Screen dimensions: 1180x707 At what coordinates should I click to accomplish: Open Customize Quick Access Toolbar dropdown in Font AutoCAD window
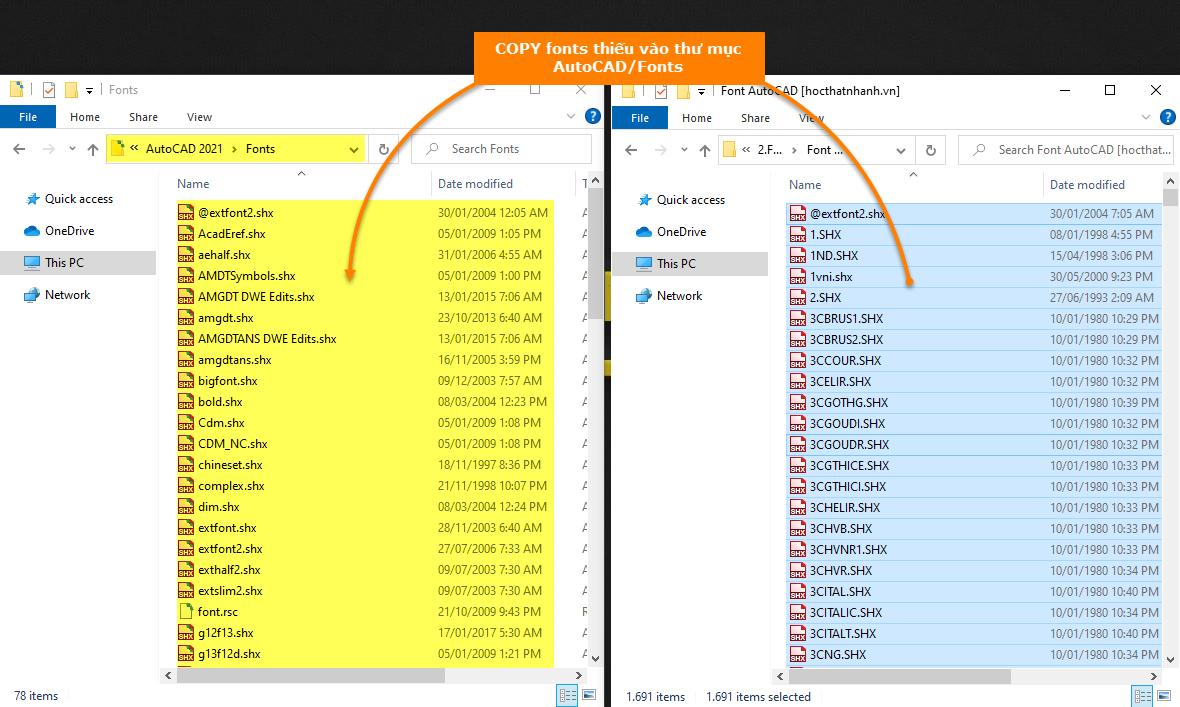[701, 91]
